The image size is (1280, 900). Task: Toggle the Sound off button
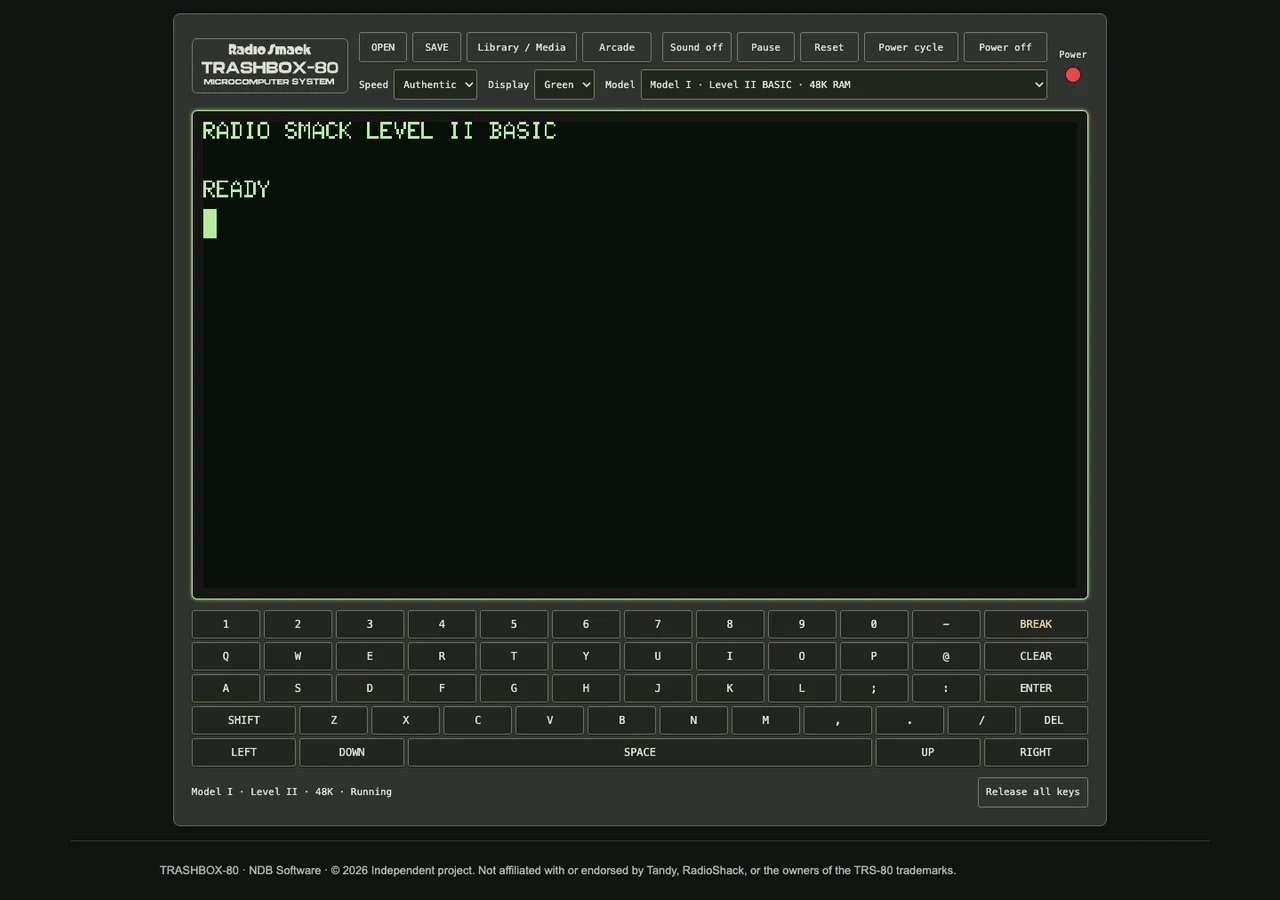pyautogui.click(x=697, y=47)
